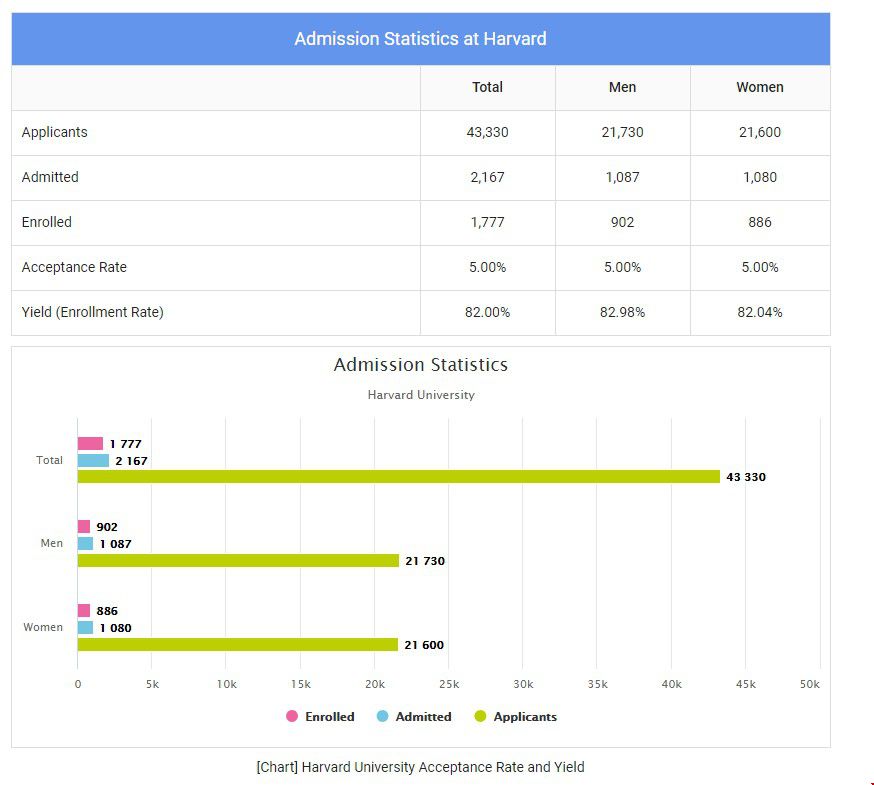Image resolution: width=874 pixels, height=785 pixels.
Task: Click the "Harvard University" chart subtitle
Action: pos(421,395)
